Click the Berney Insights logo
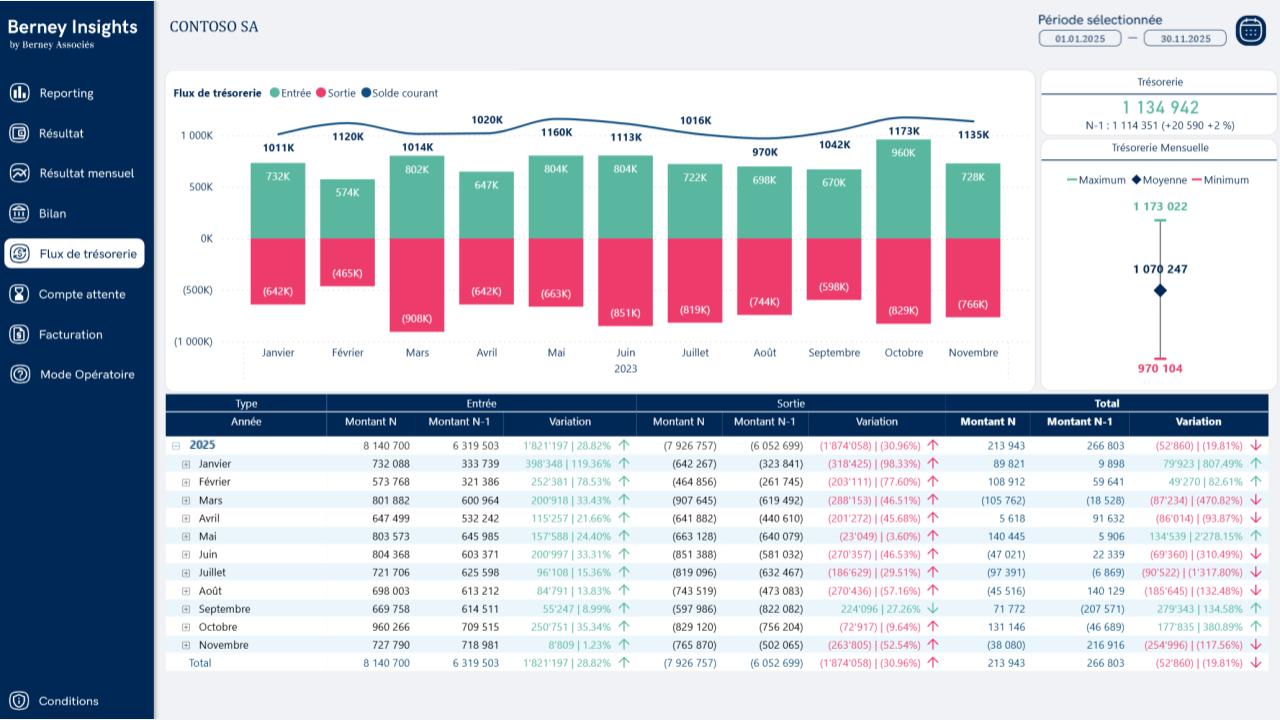The width and height of the screenshot is (1280, 720). [73, 31]
